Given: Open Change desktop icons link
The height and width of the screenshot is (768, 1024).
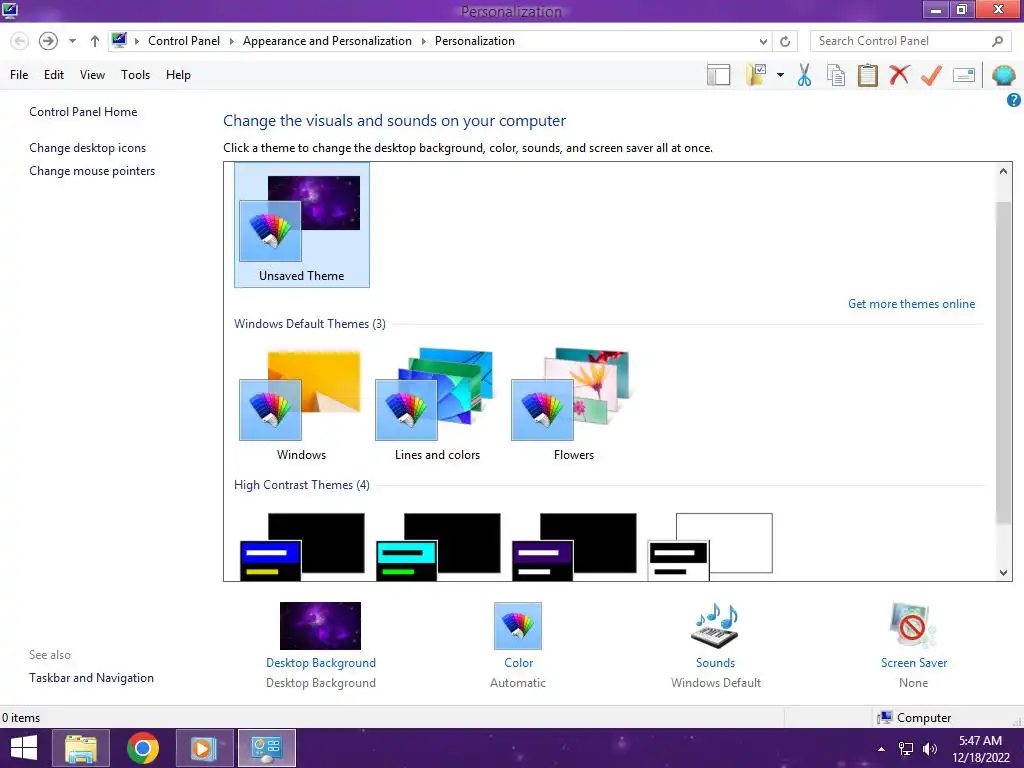Looking at the screenshot, I should coord(88,148).
